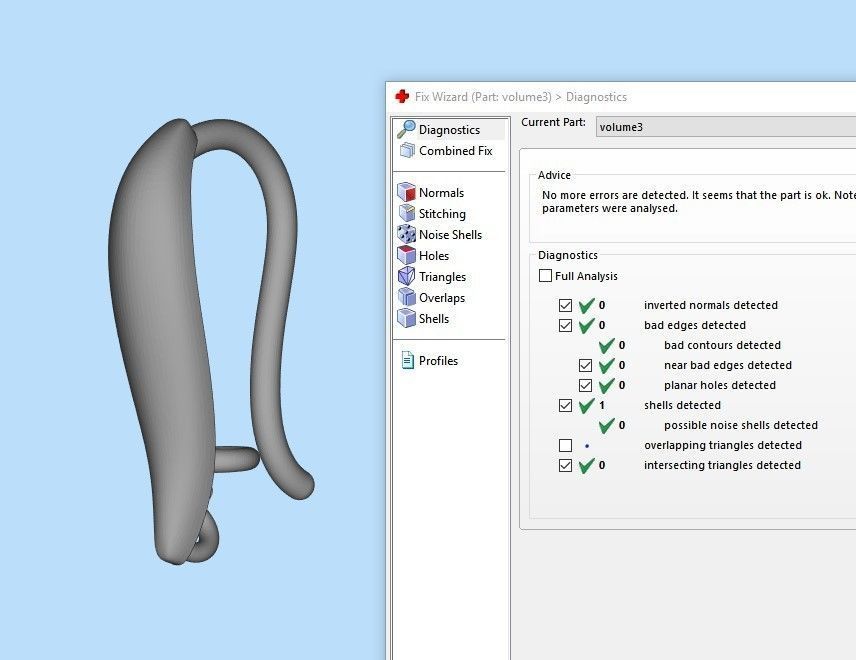Click 'bad contours detected' text

pyautogui.click(x=722, y=345)
